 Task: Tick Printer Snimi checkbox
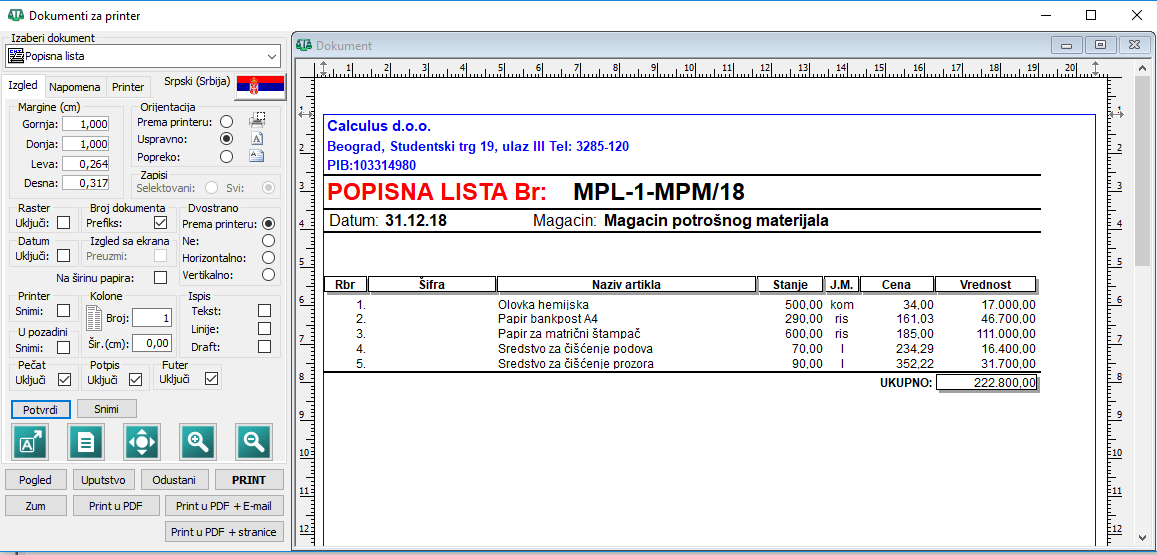click(64, 311)
